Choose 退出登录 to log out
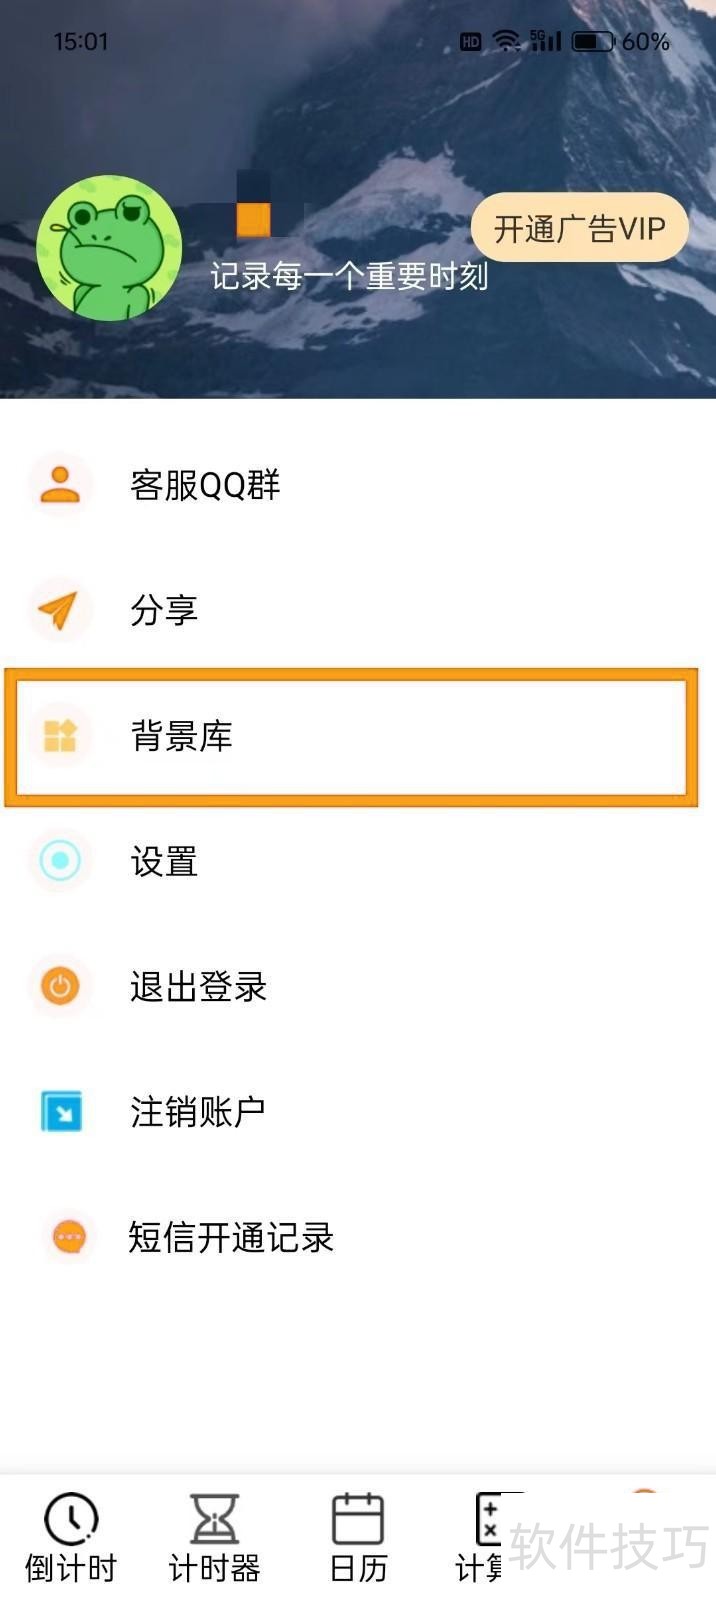 pyautogui.click(x=198, y=986)
